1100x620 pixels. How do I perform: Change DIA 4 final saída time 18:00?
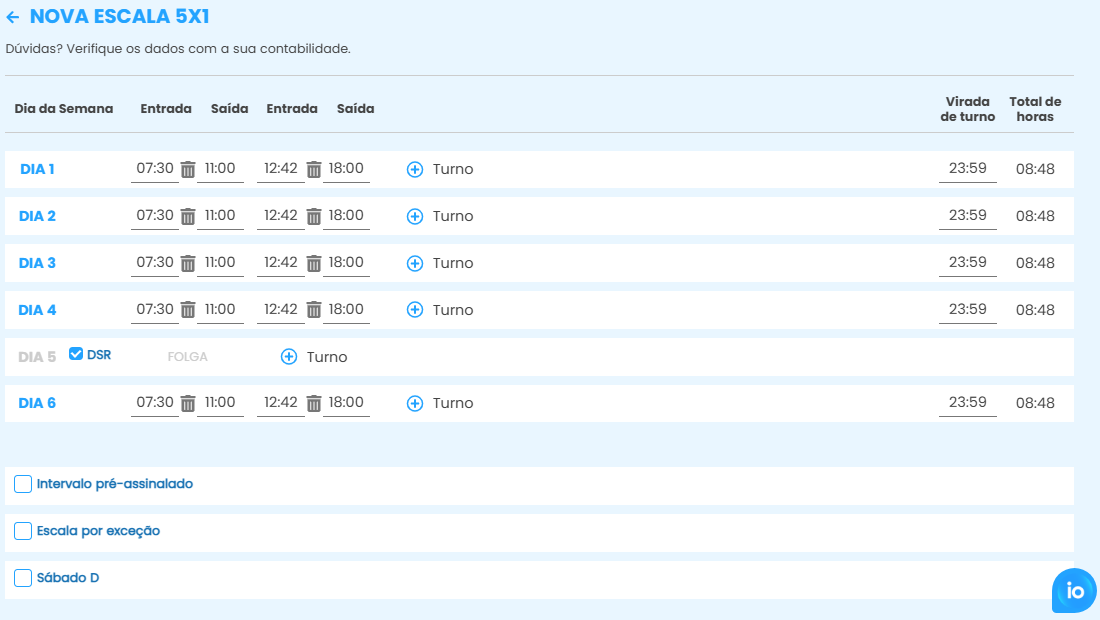click(346, 310)
